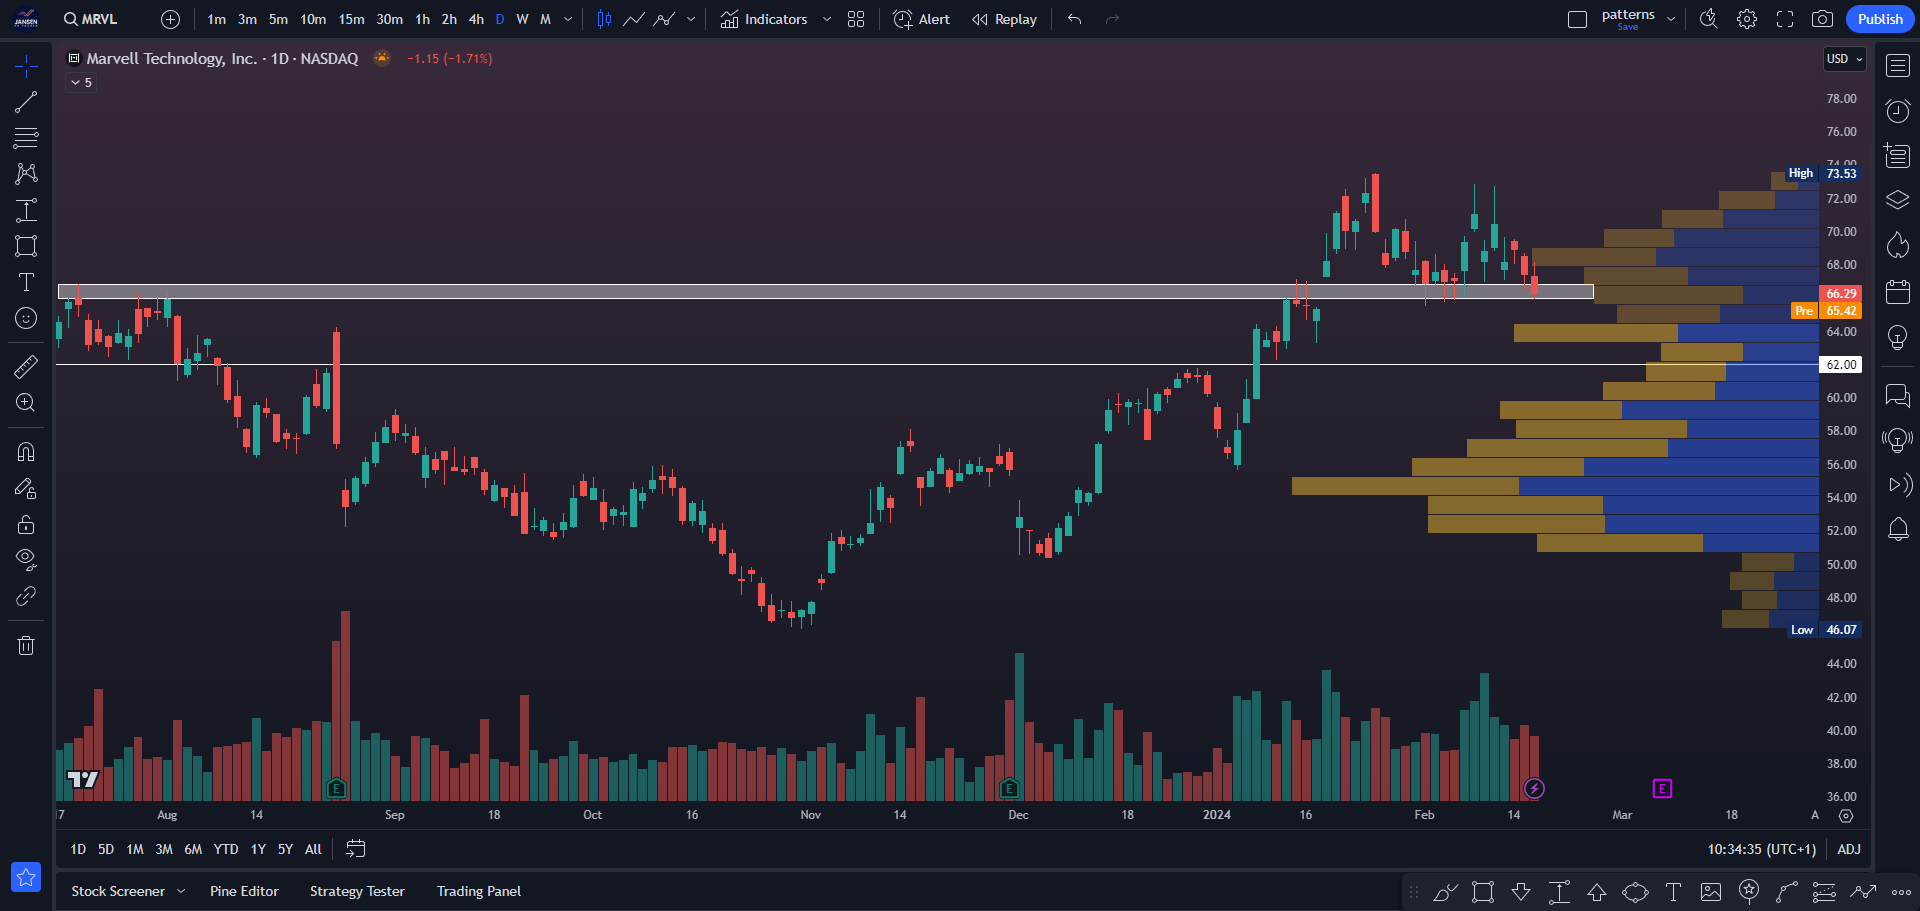
Task: Create a new Alert
Action: click(x=921, y=19)
